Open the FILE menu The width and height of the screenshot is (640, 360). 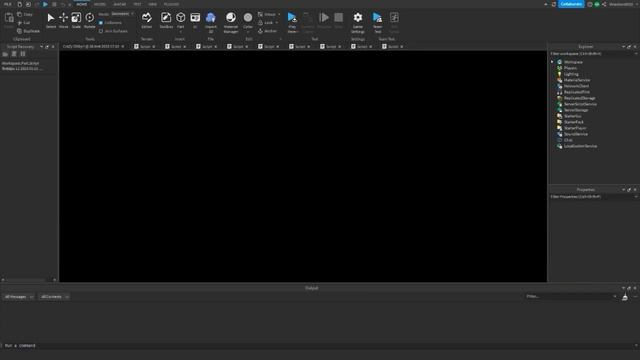point(7,4)
